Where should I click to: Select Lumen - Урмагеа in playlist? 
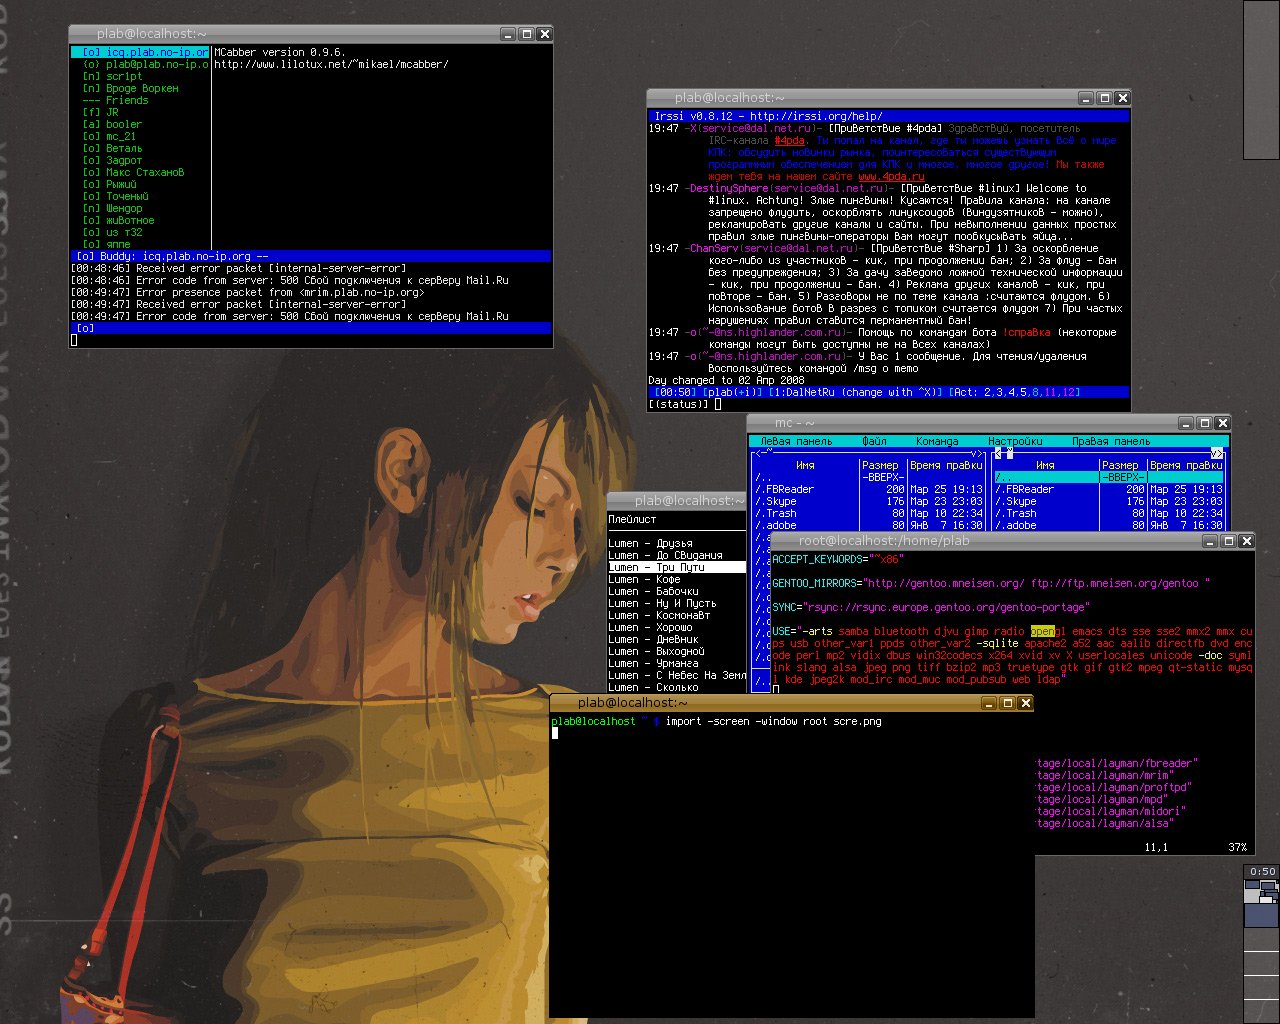pyautogui.click(x=653, y=663)
